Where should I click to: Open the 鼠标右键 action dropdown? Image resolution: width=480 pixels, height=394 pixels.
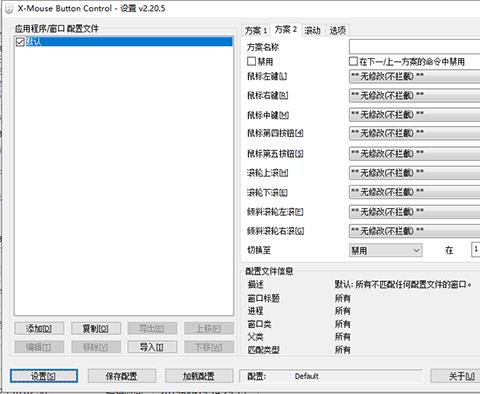(x=414, y=96)
